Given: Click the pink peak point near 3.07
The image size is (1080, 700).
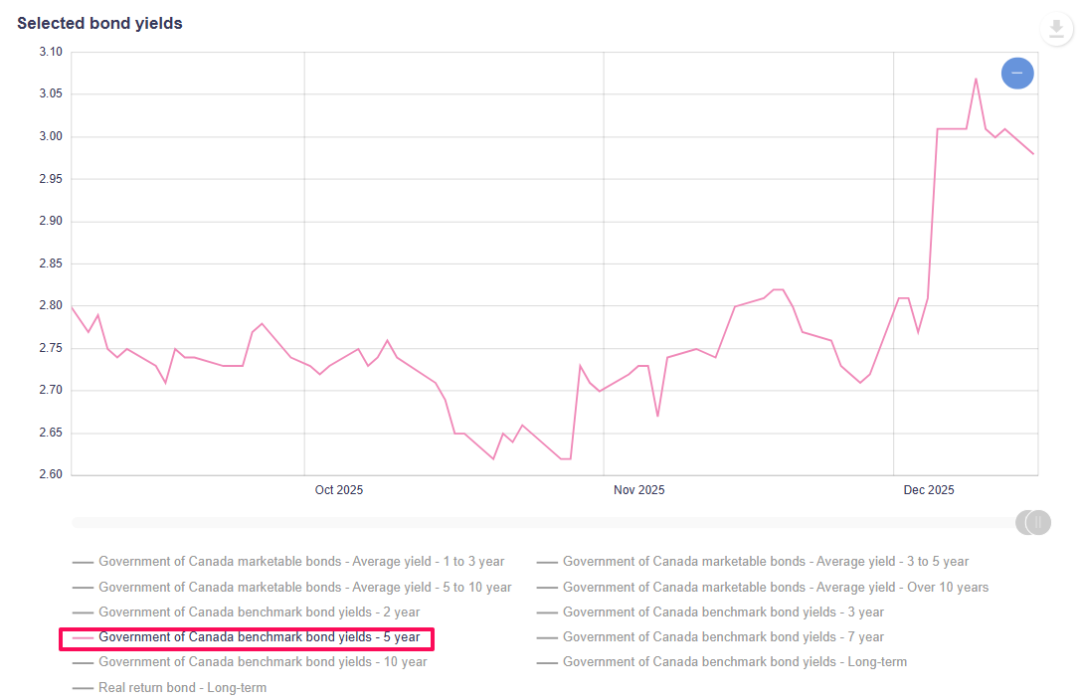Looking at the screenshot, I should pos(975,79).
